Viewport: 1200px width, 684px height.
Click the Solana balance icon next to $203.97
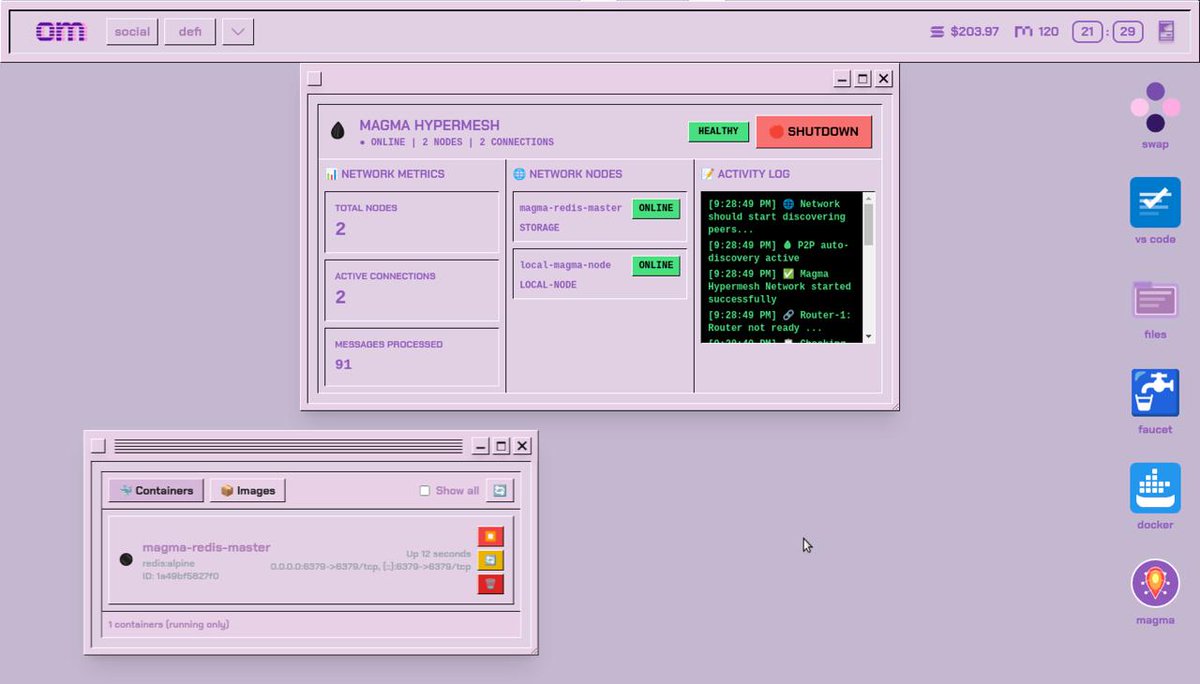(937, 32)
